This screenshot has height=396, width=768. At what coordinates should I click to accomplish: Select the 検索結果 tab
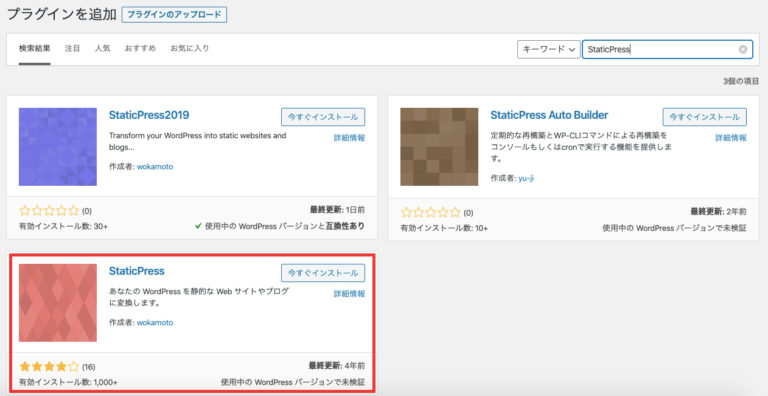pos(35,49)
